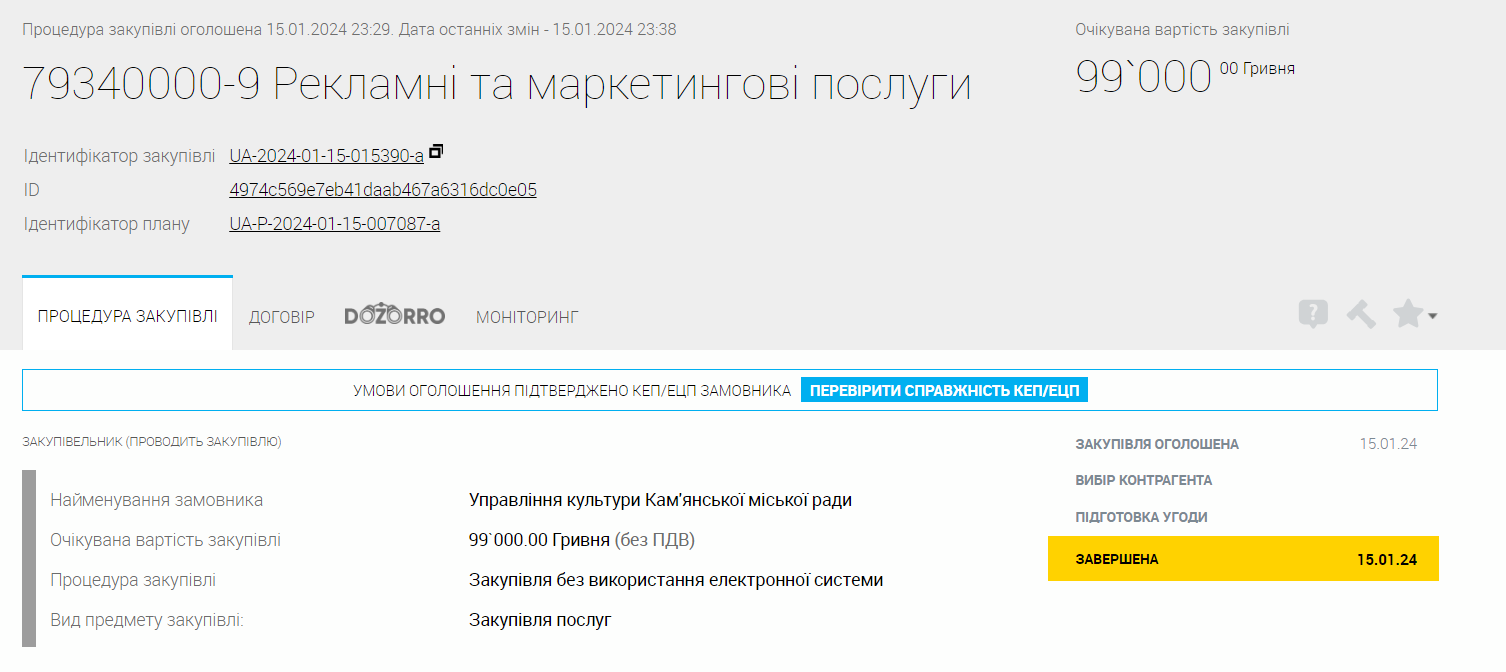Switch to the ДОГОВІР tab
The image size is (1506, 672).
tap(281, 317)
